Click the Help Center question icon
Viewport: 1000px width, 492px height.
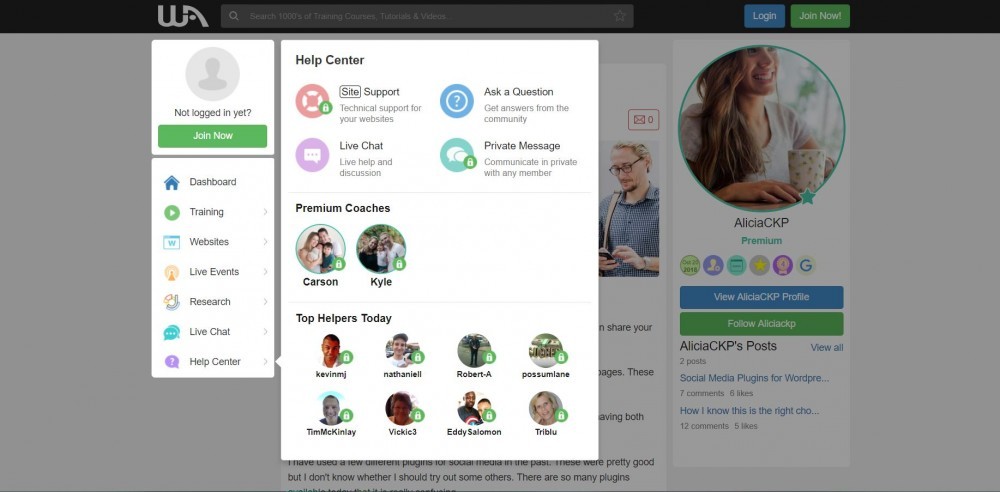172,362
